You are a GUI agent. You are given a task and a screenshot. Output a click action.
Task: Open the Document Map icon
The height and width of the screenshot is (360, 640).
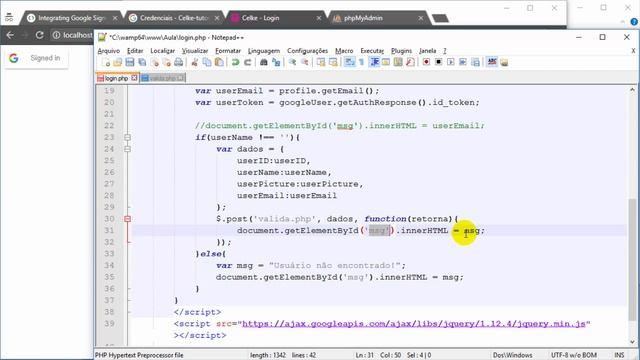[x=398, y=62]
